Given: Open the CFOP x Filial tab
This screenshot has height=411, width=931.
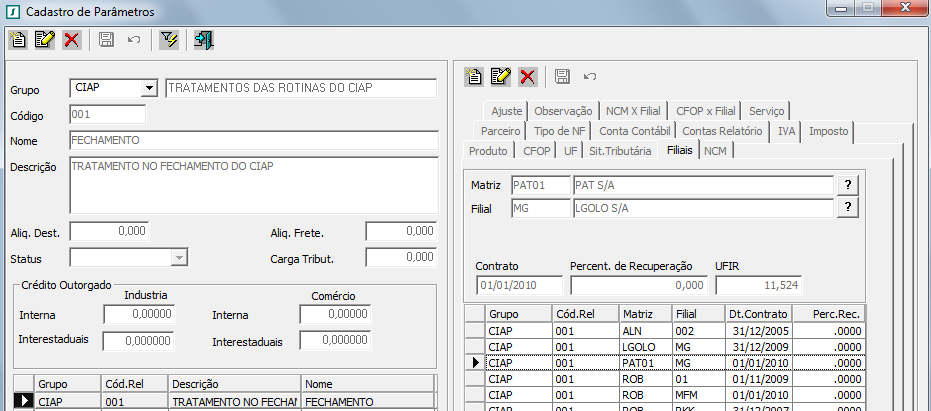Looking at the screenshot, I should (706, 111).
